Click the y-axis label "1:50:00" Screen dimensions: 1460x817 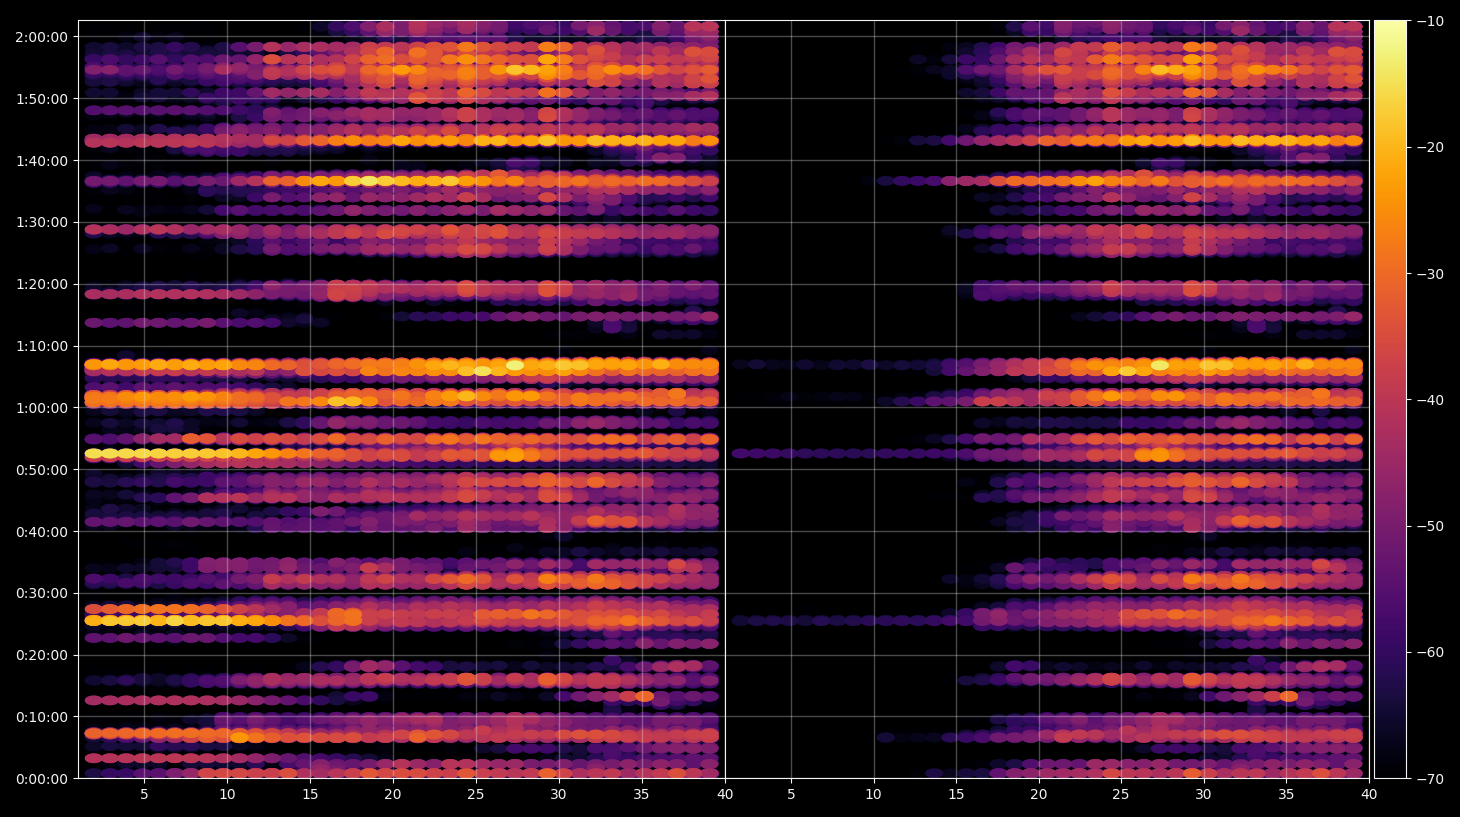click(x=42, y=99)
